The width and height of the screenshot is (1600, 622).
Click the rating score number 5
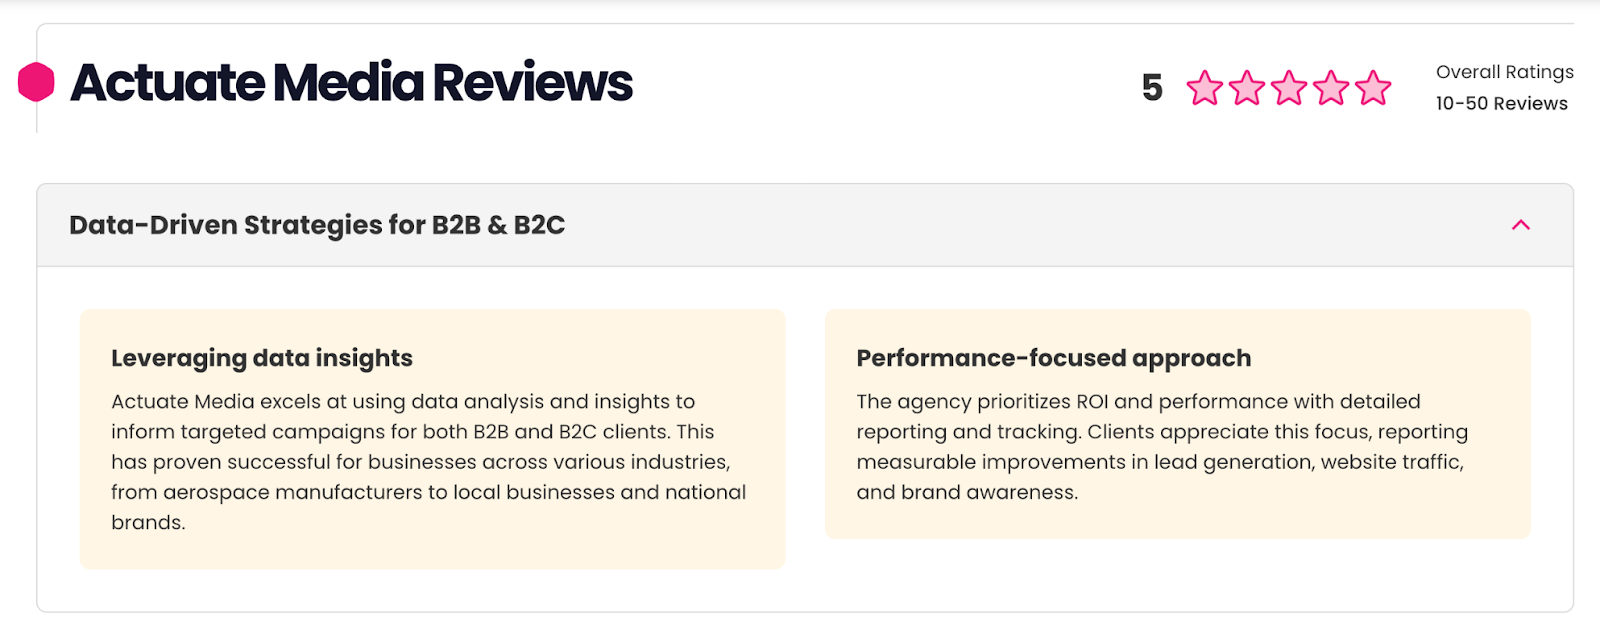[x=1152, y=88]
